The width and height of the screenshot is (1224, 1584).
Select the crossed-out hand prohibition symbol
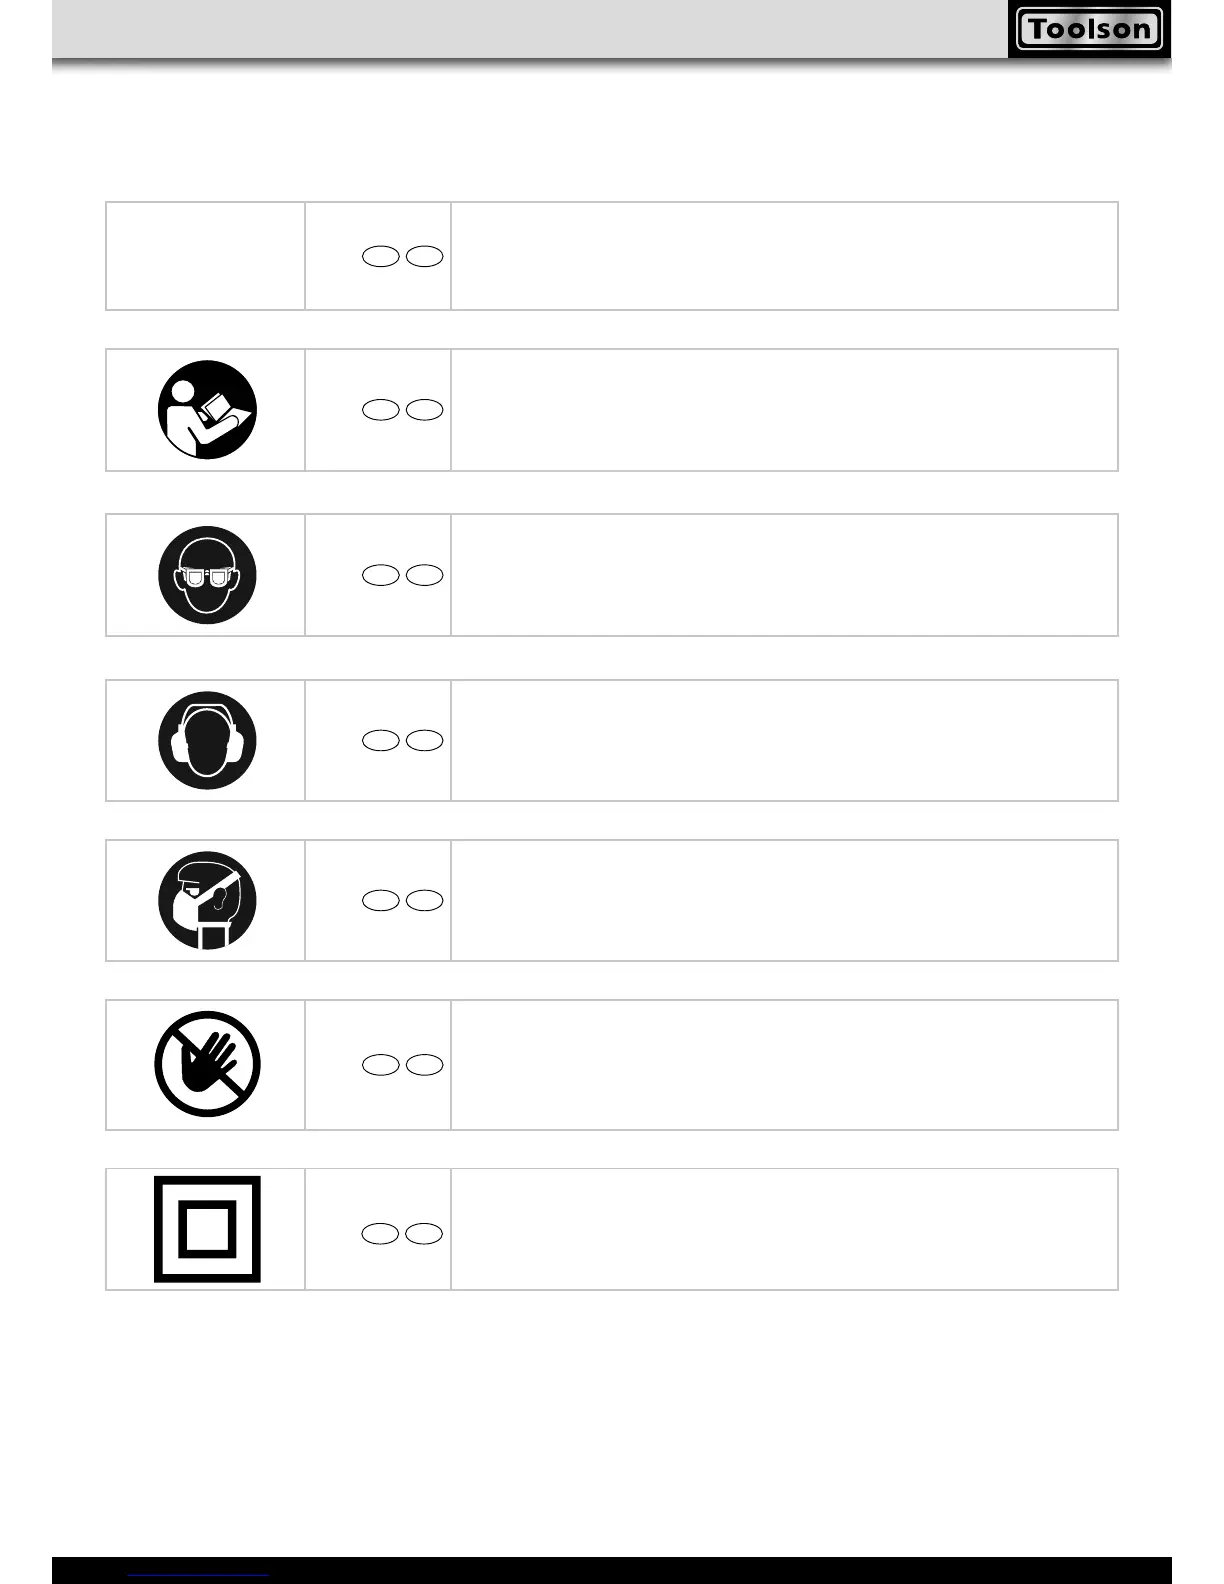coord(207,1064)
